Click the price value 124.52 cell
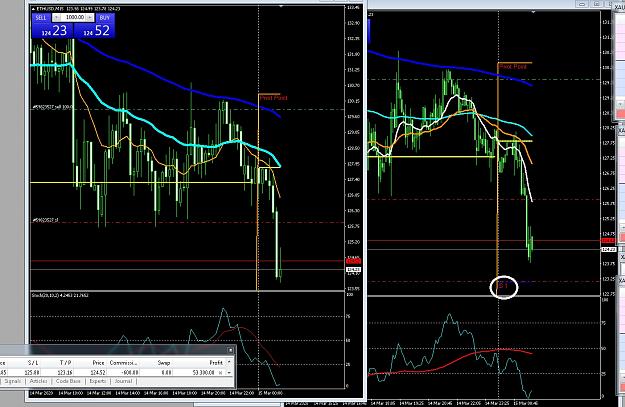The image size is (625, 407). click(98, 372)
